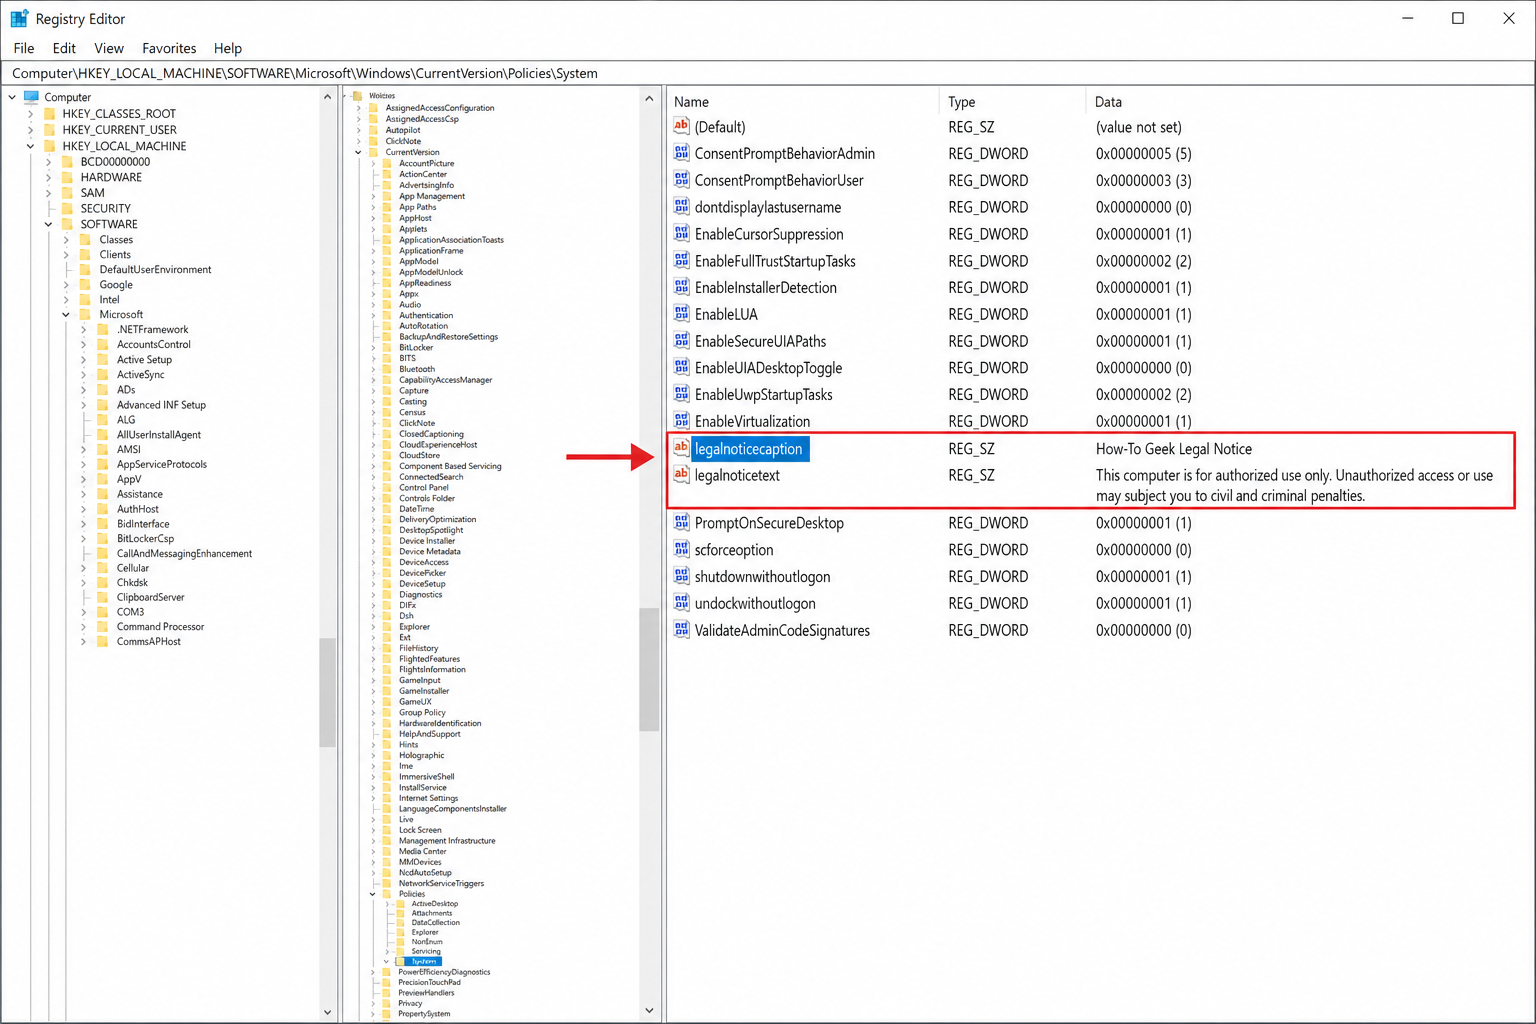
Task: Click the PromptOnSecureDesktop value icon
Action: coord(681,522)
